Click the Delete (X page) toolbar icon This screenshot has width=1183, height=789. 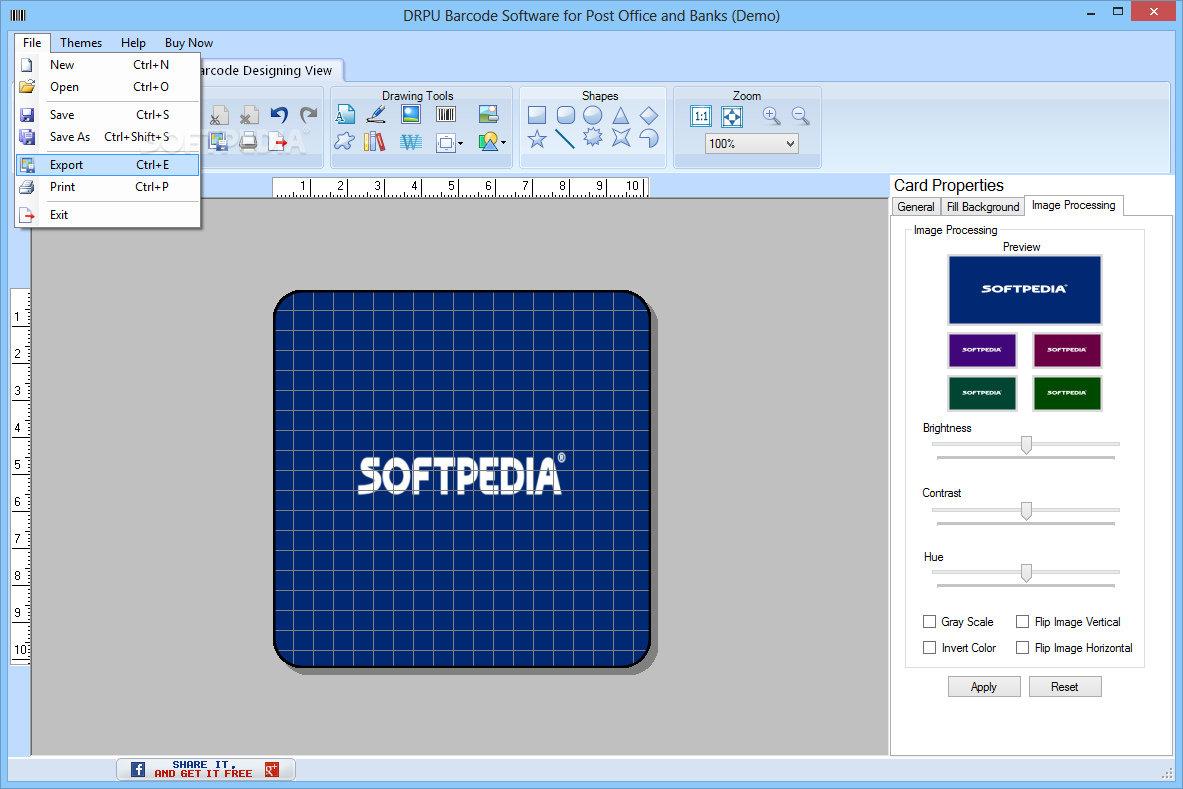(x=249, y=115)
